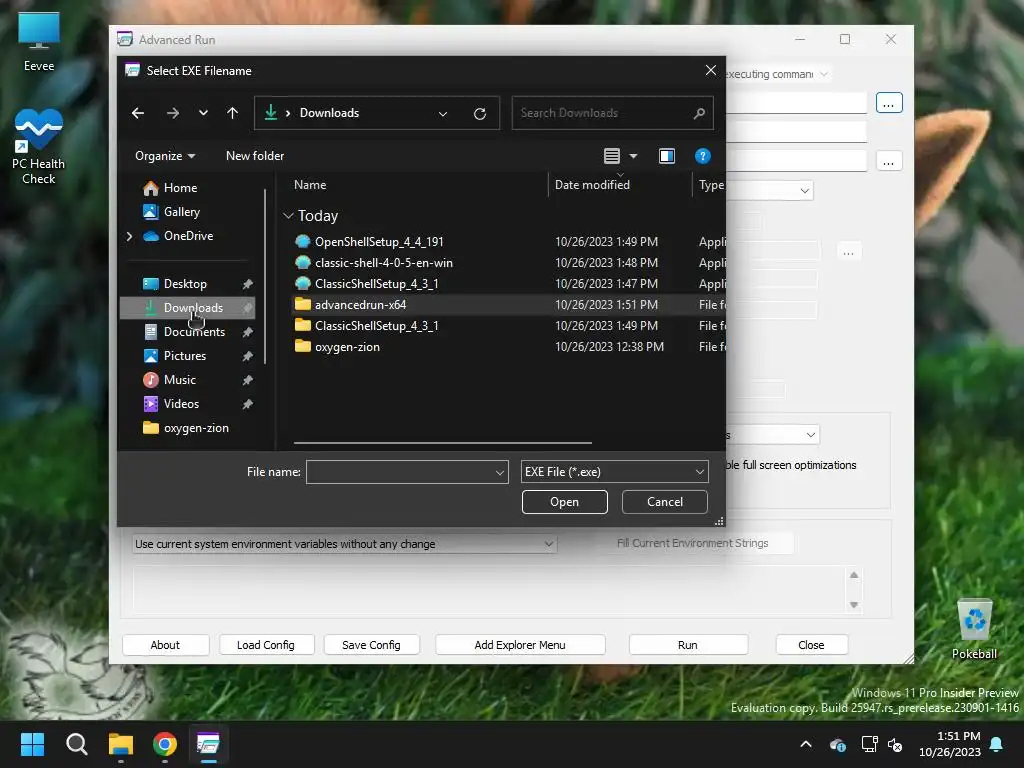Click the Close button in Advanced Run

click(x=811, y=645)
